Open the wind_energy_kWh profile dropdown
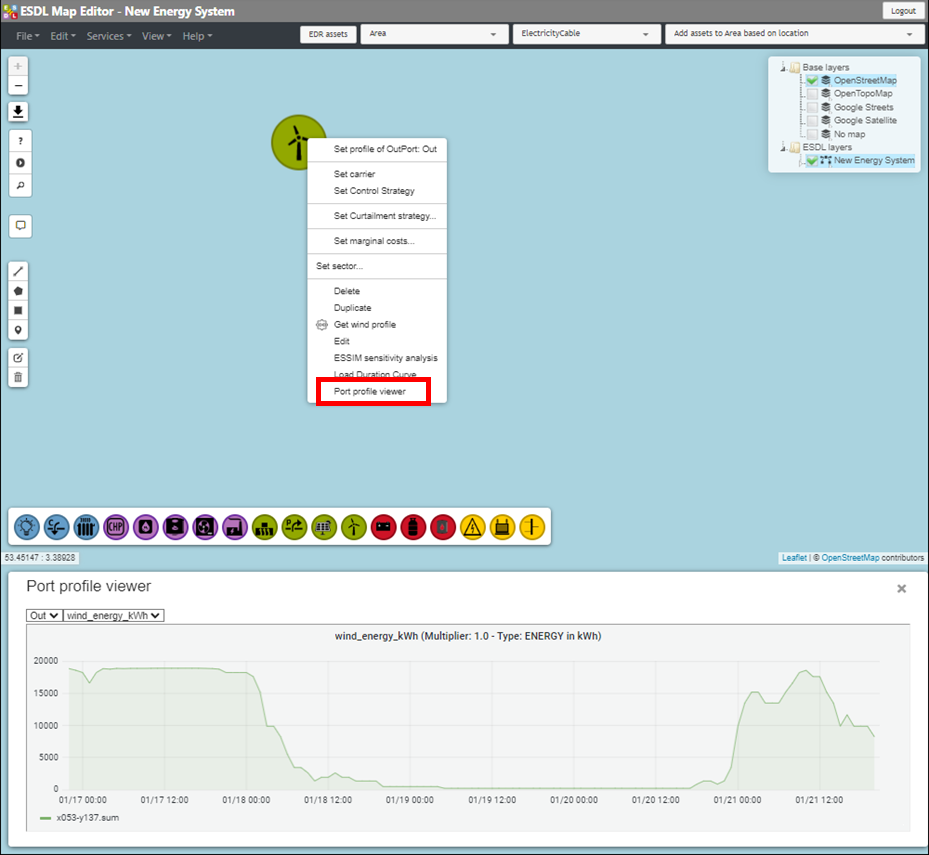 point(113,616)
